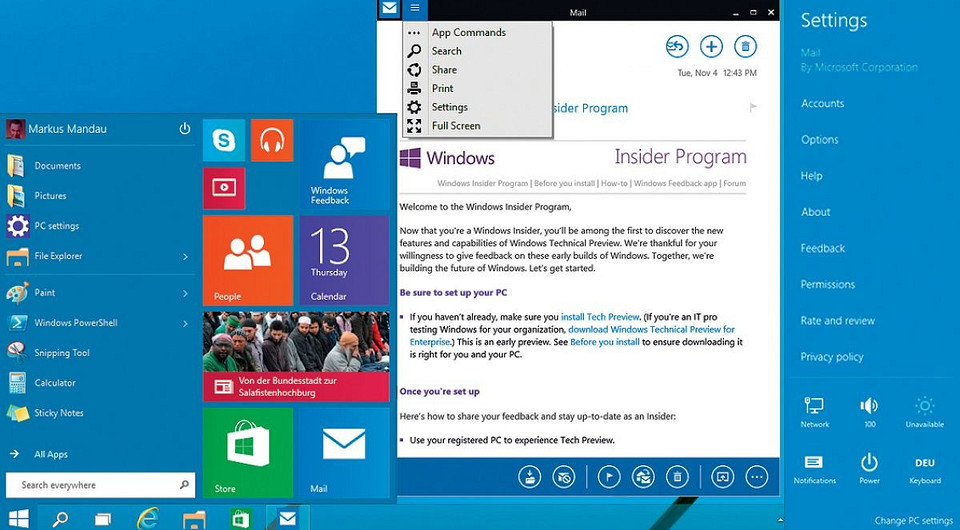Expand Paint jump list arrow

pos(185,293)
